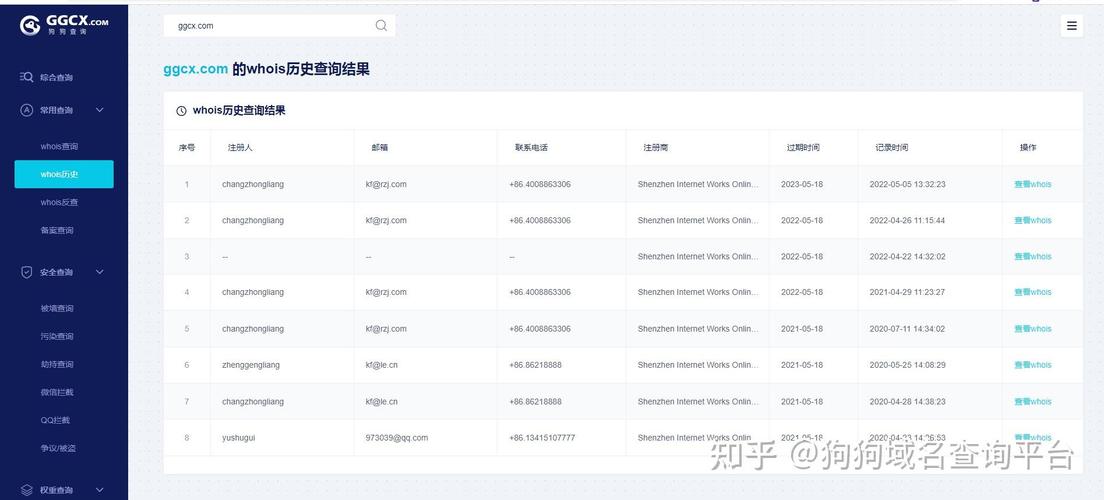1104x500 pixels.
Task: Click the 常用查询 circle icon in sidebar
Action: (27, 111)
